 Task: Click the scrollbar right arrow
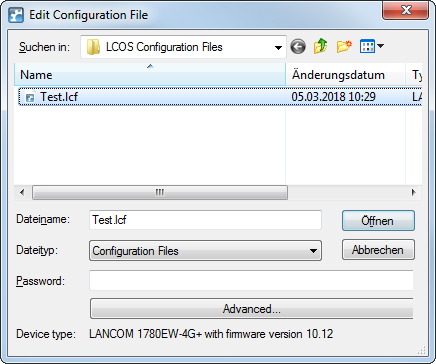point(414,192)
